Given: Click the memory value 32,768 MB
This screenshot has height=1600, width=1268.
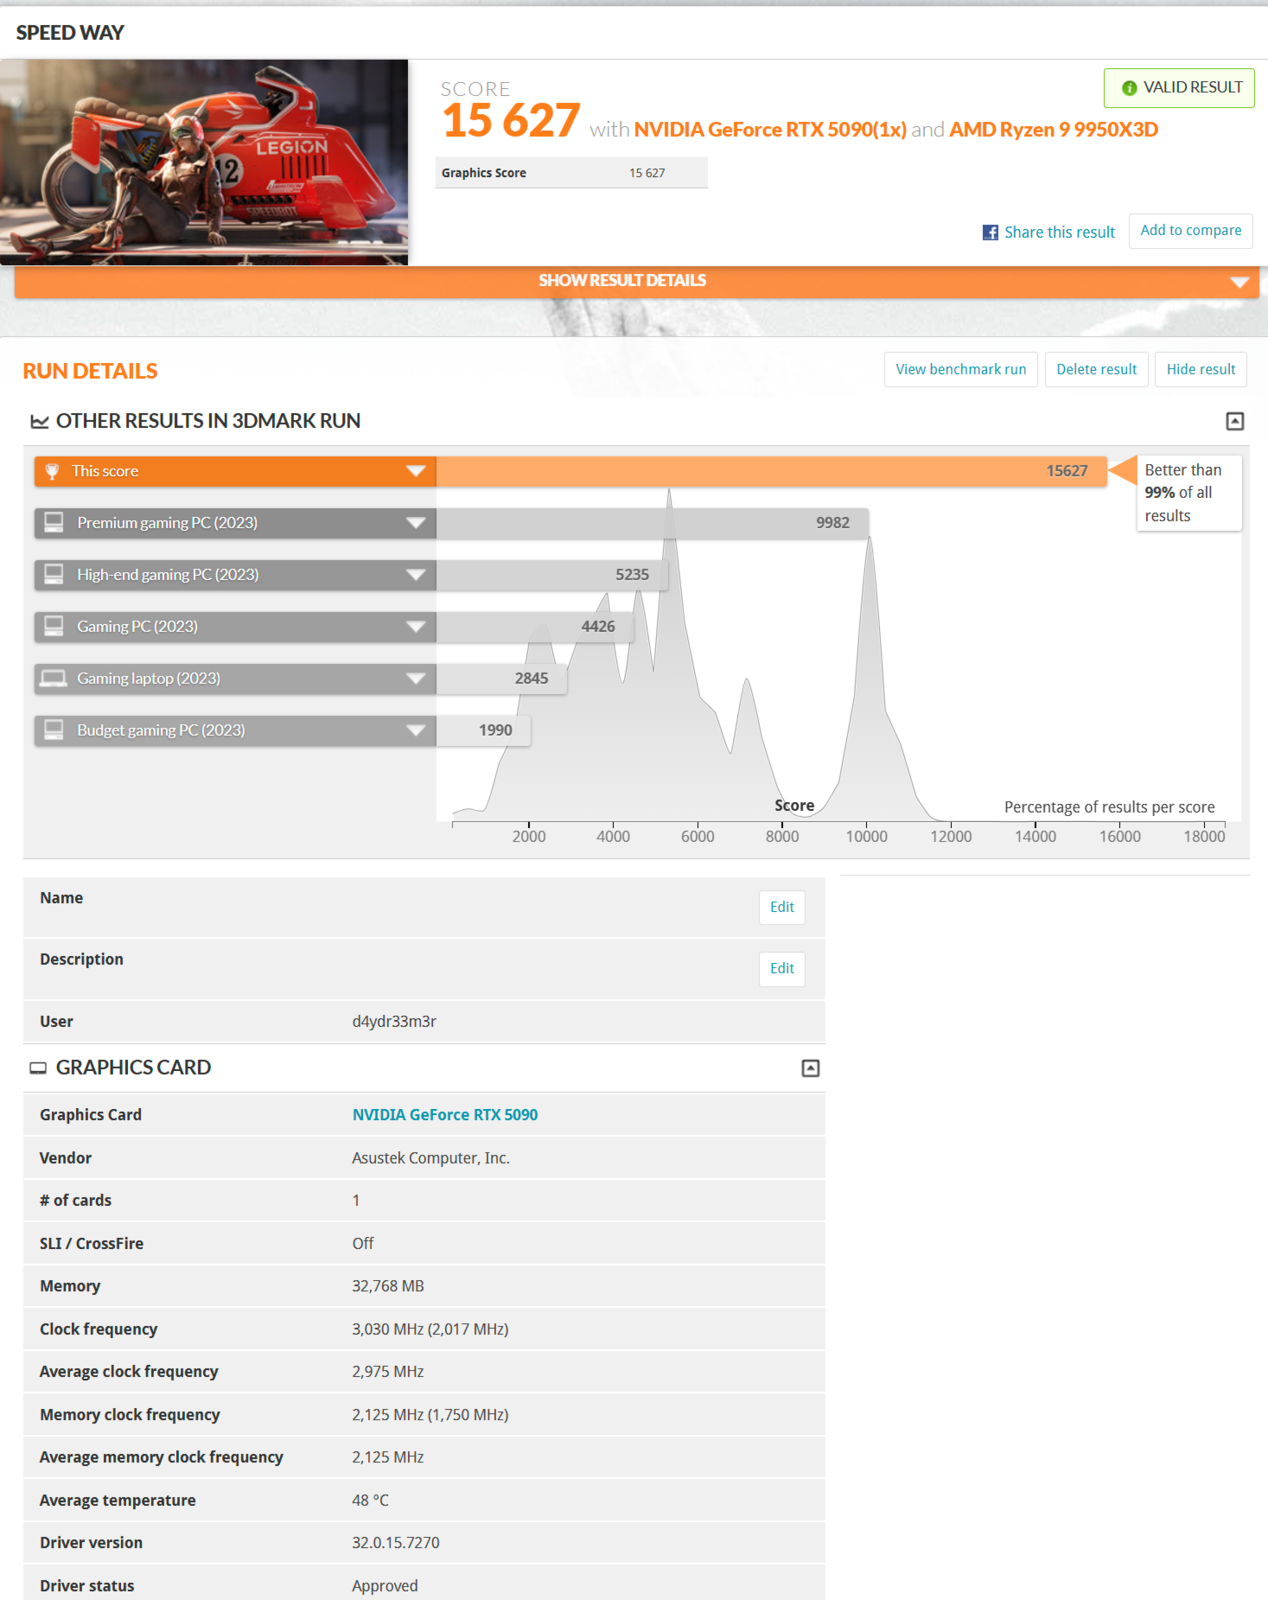Looking at the screenshot, I should pos(388,1286).
